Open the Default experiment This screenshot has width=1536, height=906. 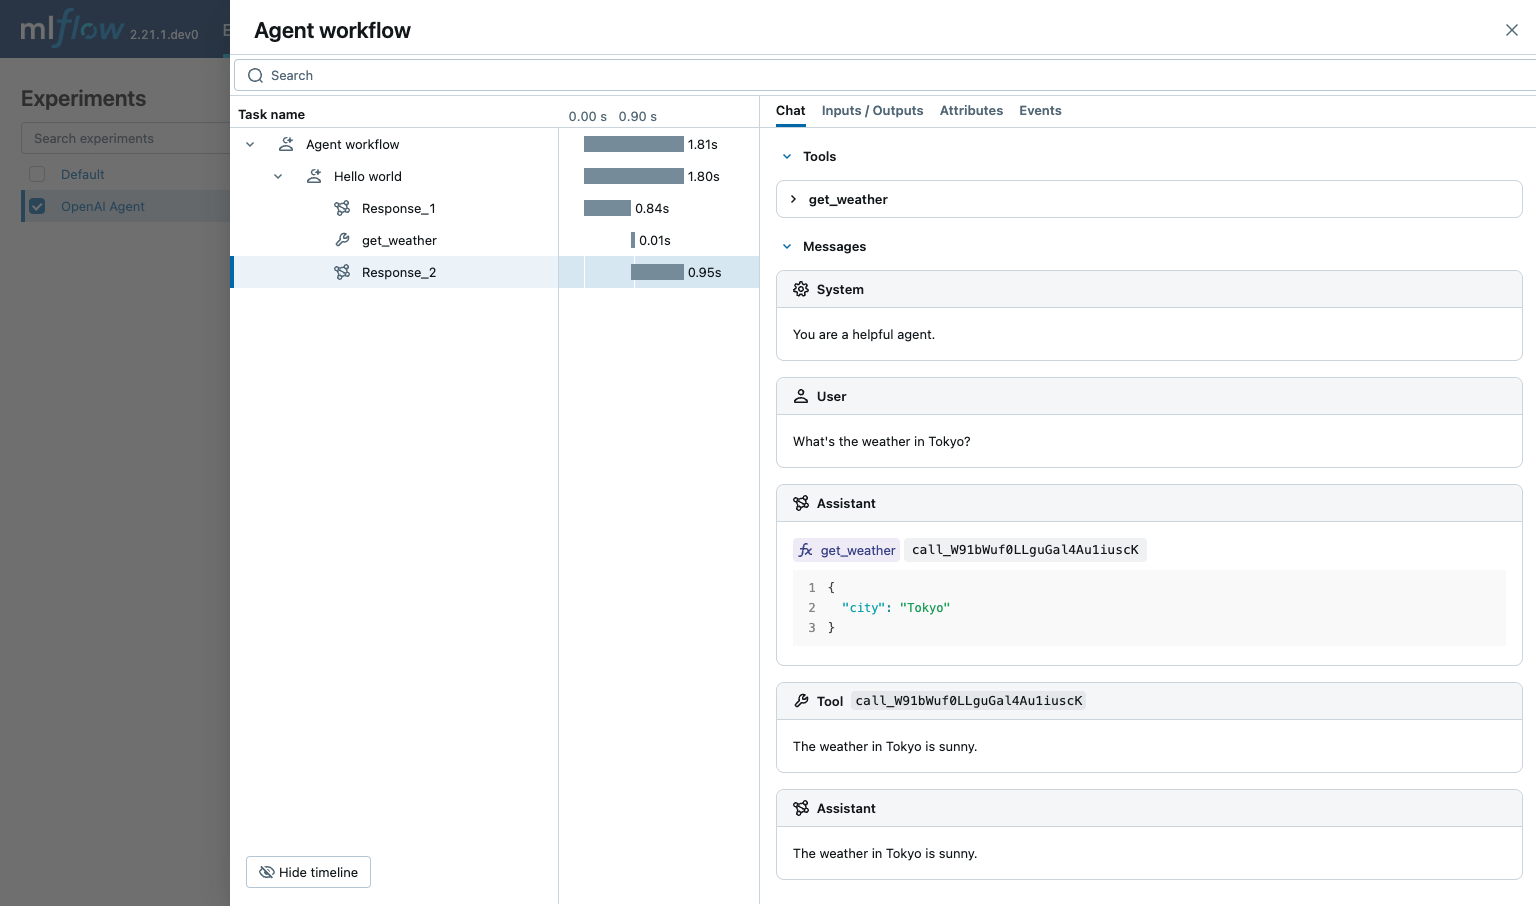coord(82,173)
